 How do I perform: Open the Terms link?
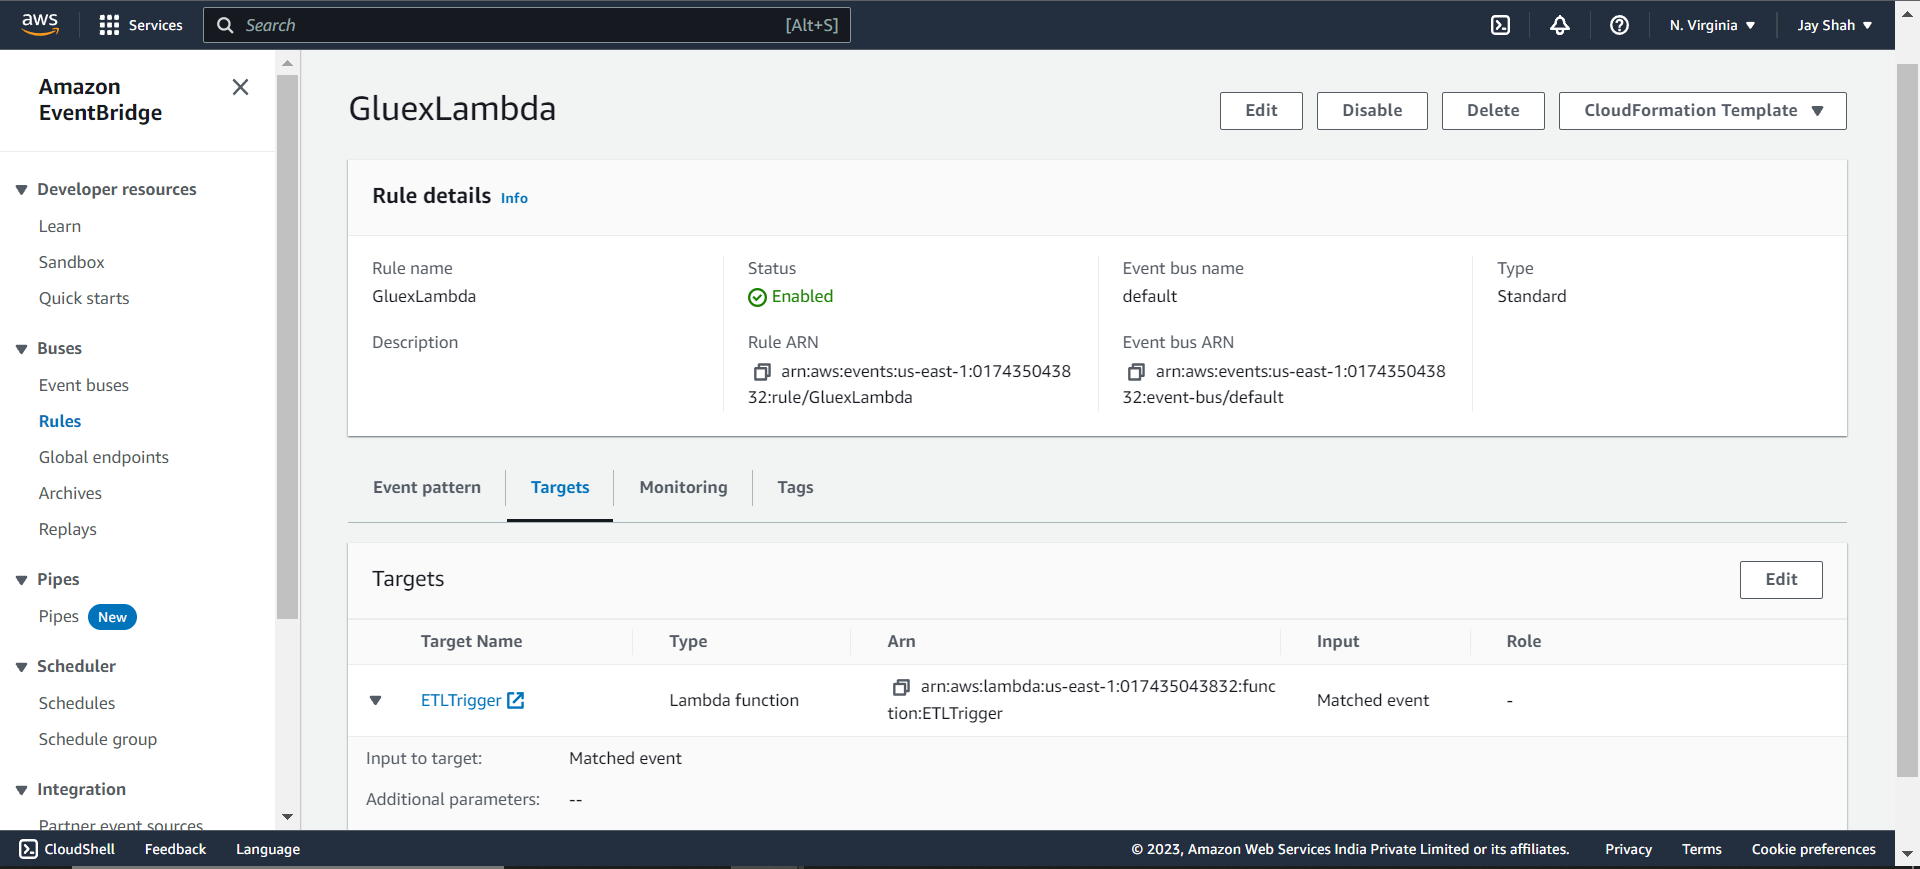(1701, 849)
